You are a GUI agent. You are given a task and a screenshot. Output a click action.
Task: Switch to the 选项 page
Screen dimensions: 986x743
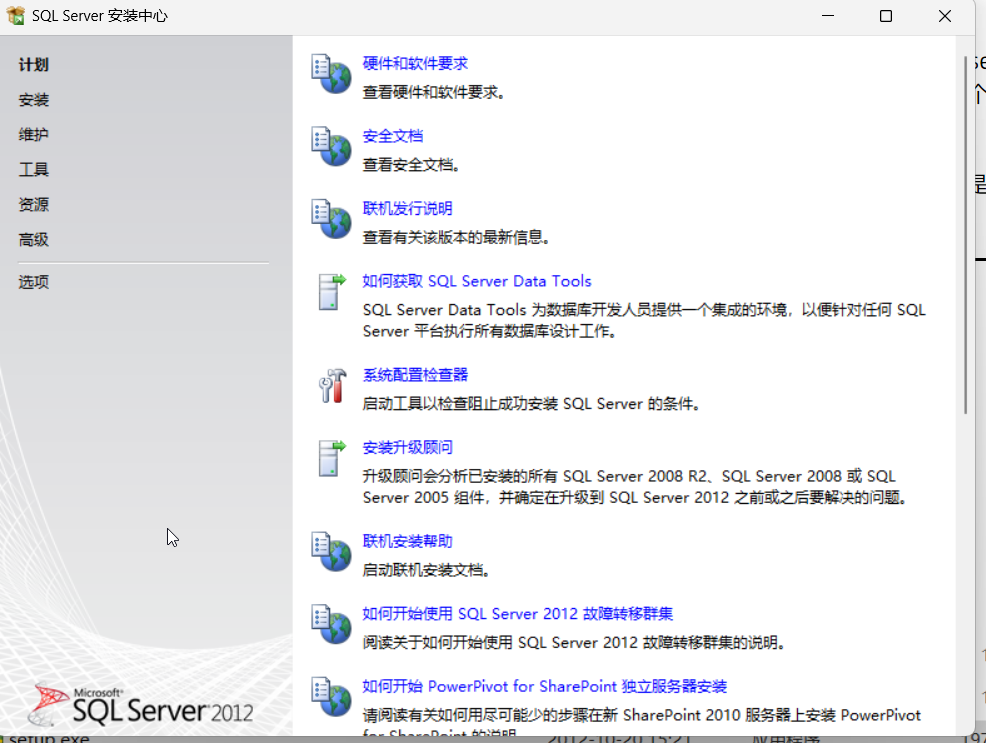[33, 282]
